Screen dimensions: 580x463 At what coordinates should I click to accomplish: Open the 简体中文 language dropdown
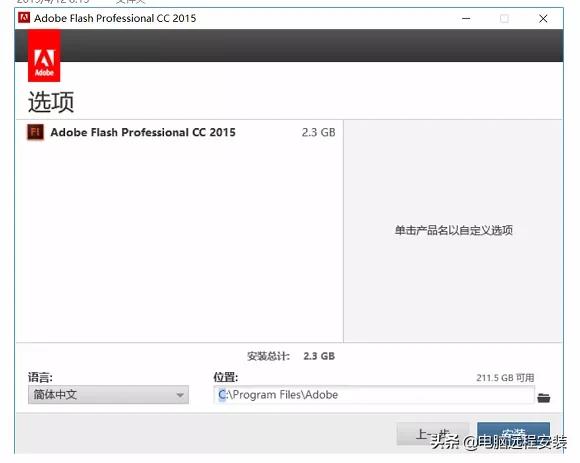pos(108,395)
